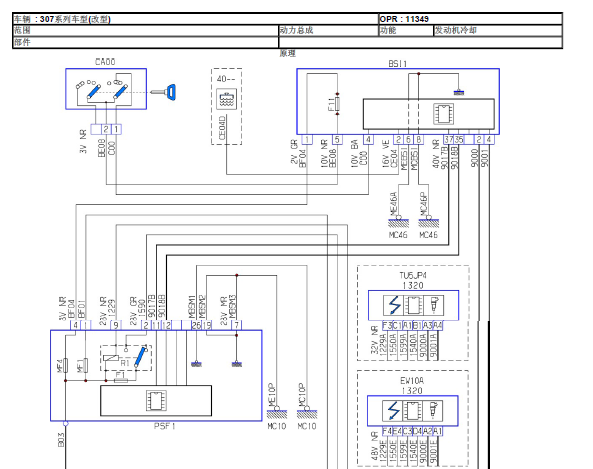Select TU5JP4 connector pin B1
The height and width of the screenshot is (469, 593).
[x=417, y=326]
